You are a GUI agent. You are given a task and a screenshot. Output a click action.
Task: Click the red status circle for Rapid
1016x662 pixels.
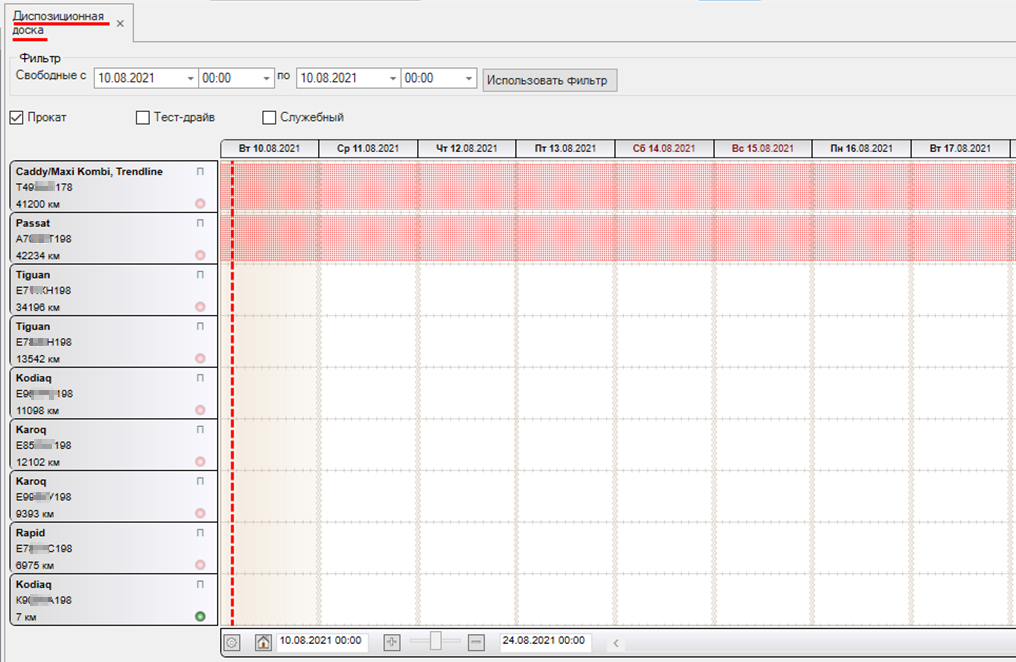pos(200,565)
